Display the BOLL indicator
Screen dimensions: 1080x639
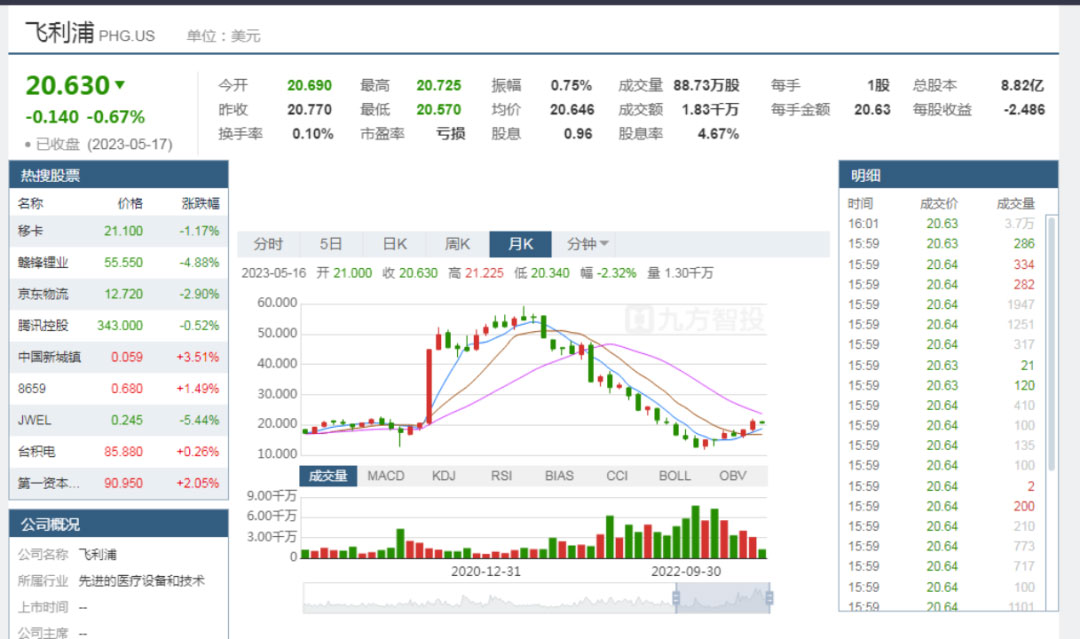(x=675, y=476)
